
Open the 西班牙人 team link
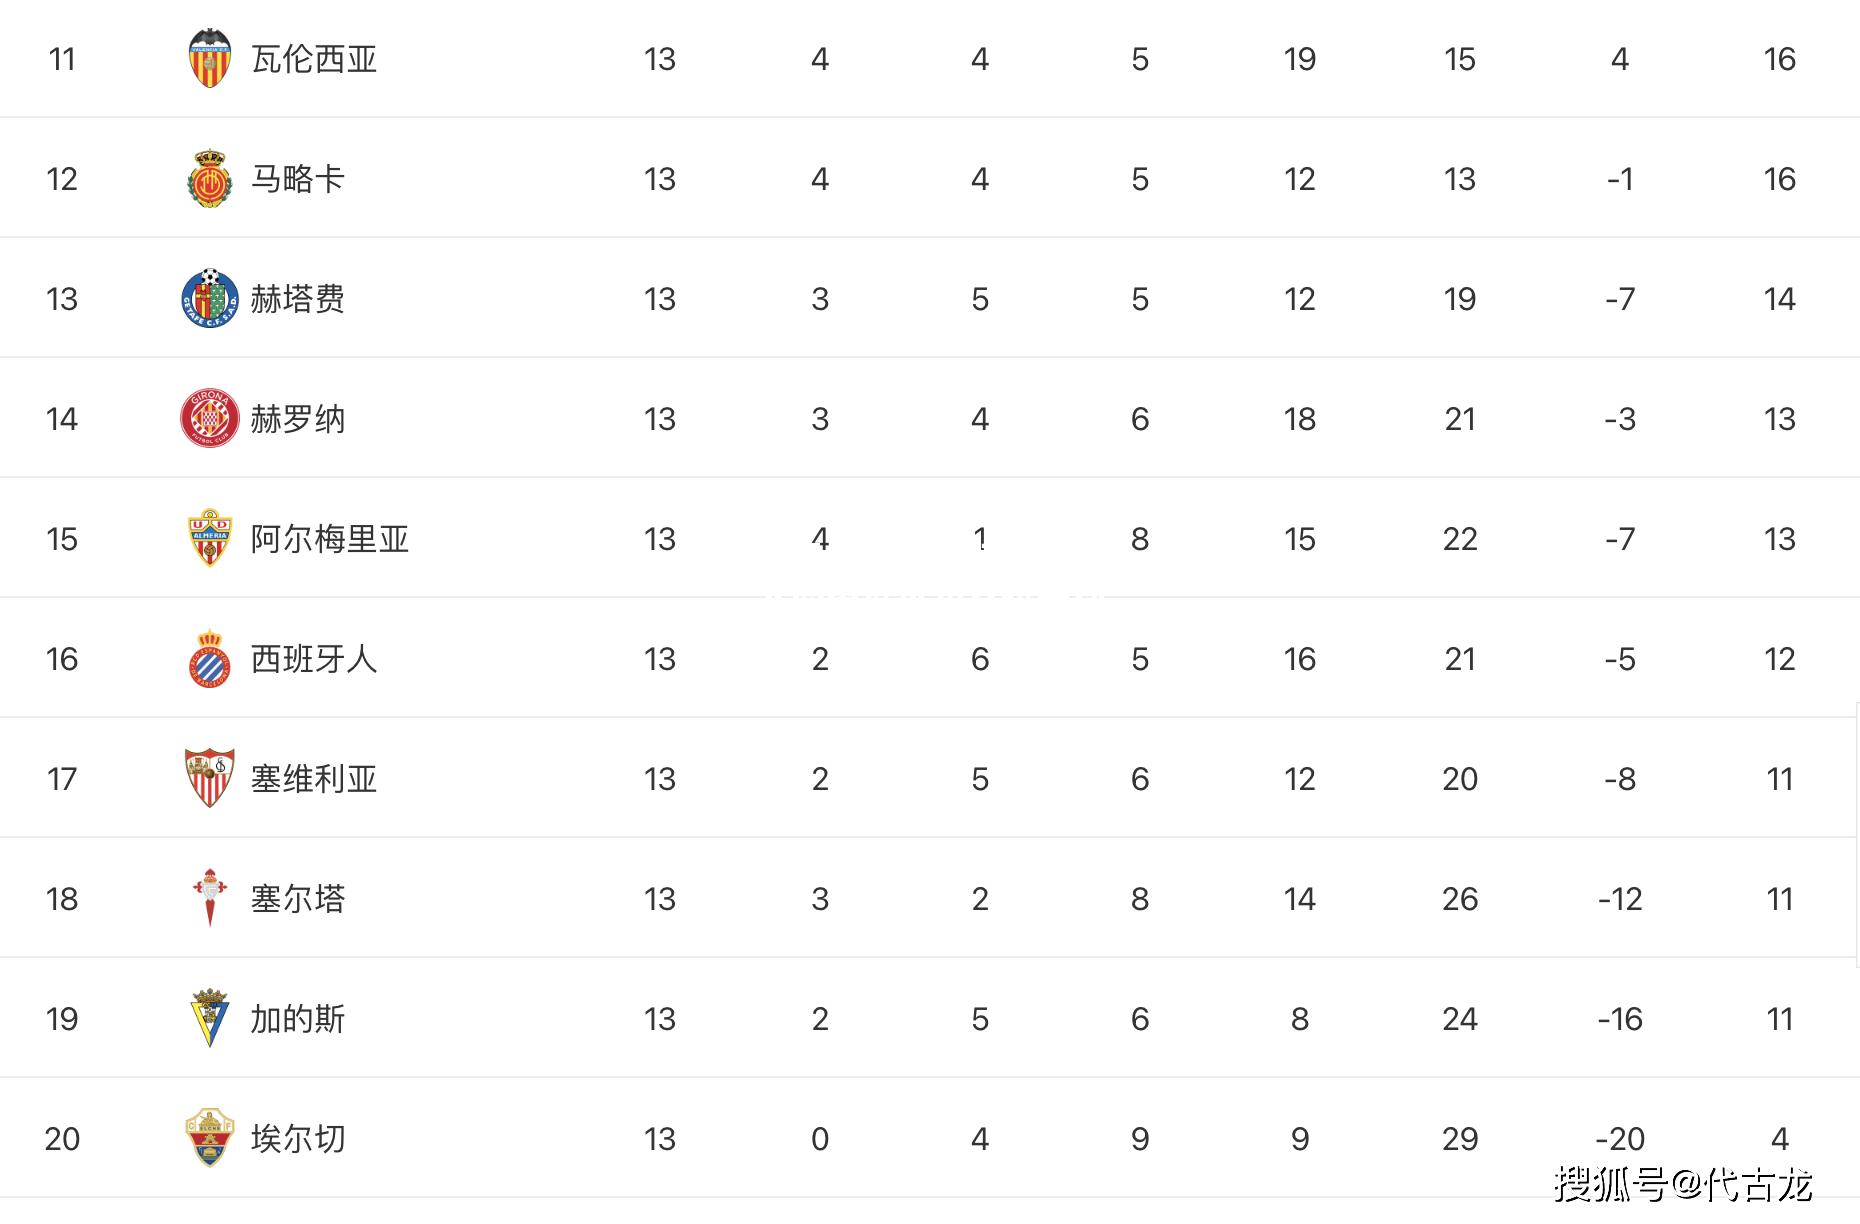pyautogui.click(x=314, y=659)
